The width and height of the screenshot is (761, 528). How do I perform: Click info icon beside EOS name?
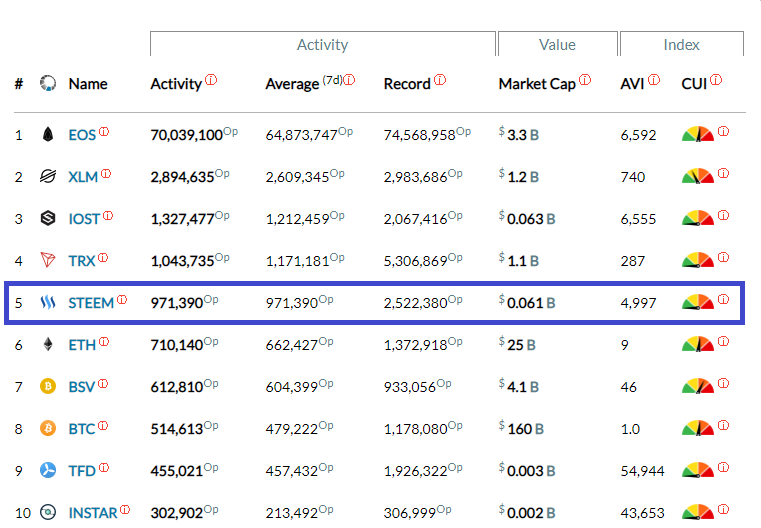104,132
